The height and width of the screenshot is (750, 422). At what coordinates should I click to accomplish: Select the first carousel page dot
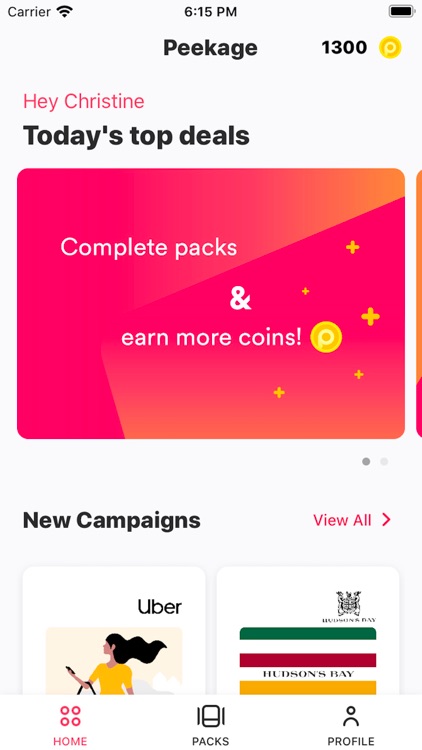[x=366, y=462]
